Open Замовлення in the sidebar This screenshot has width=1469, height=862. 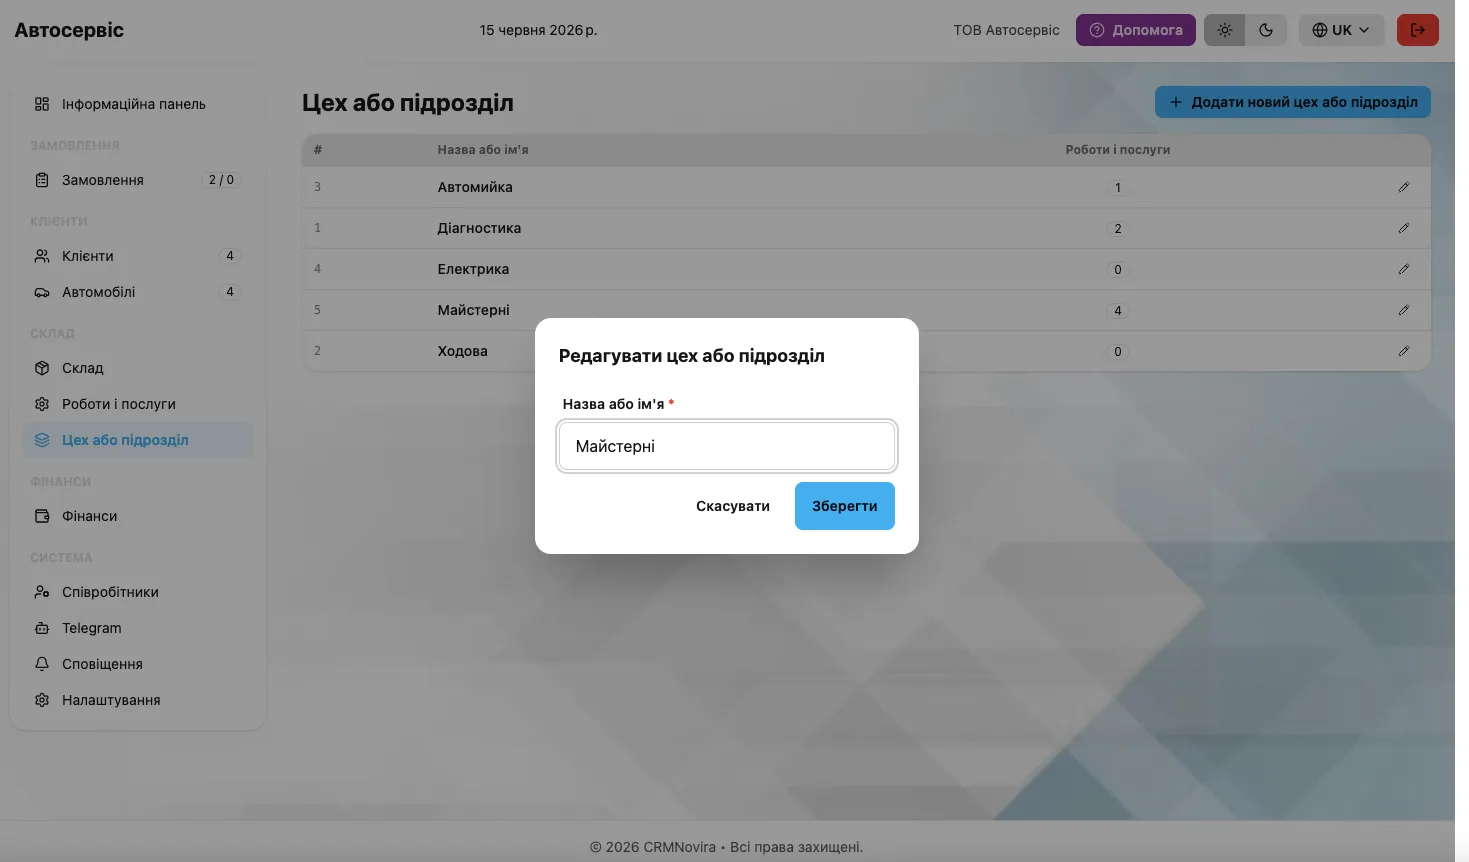(137, 180)
